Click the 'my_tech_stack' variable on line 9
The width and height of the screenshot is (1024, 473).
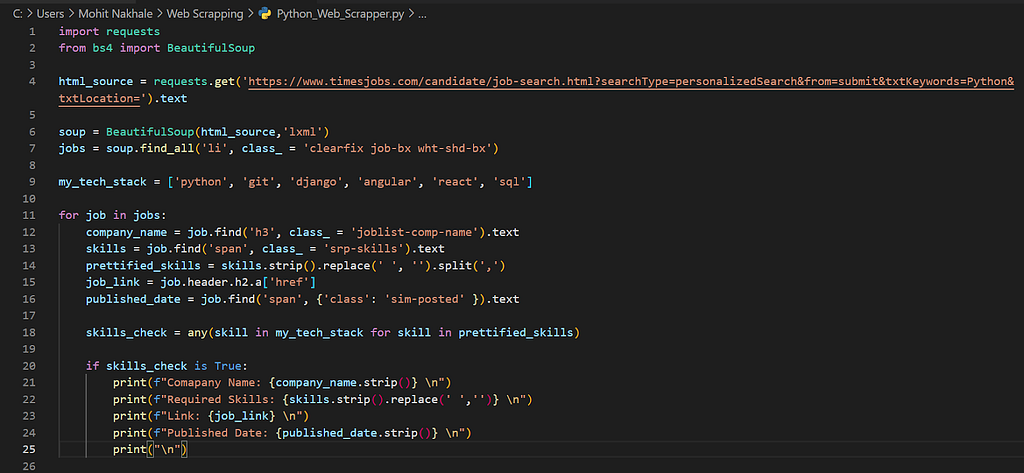[x=103, y=182]
